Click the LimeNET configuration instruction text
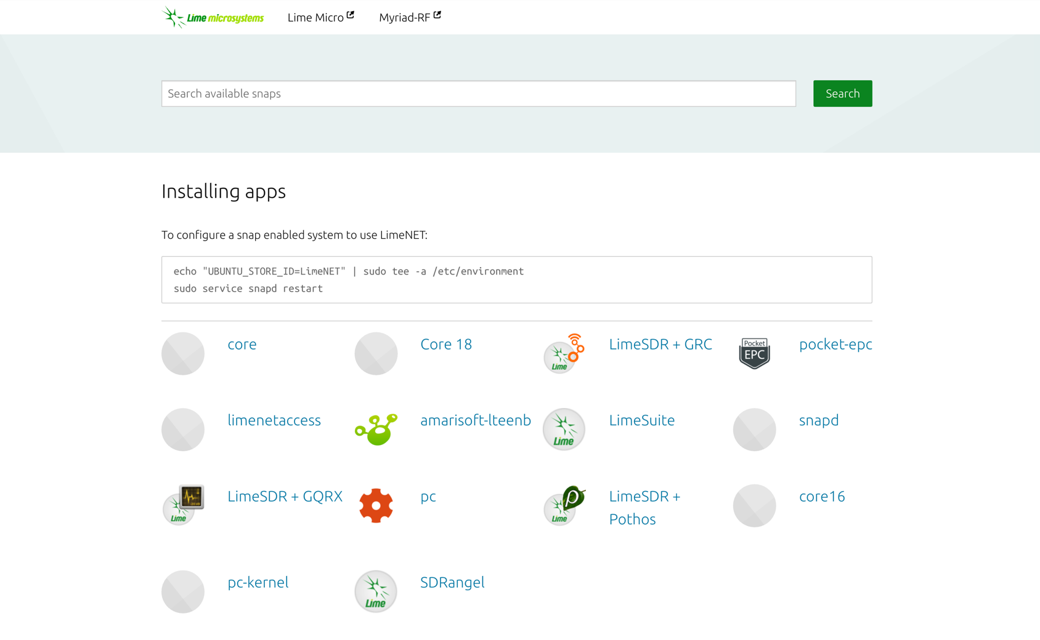Viewport: 1040px width, 640px height. tap(294, 235)
